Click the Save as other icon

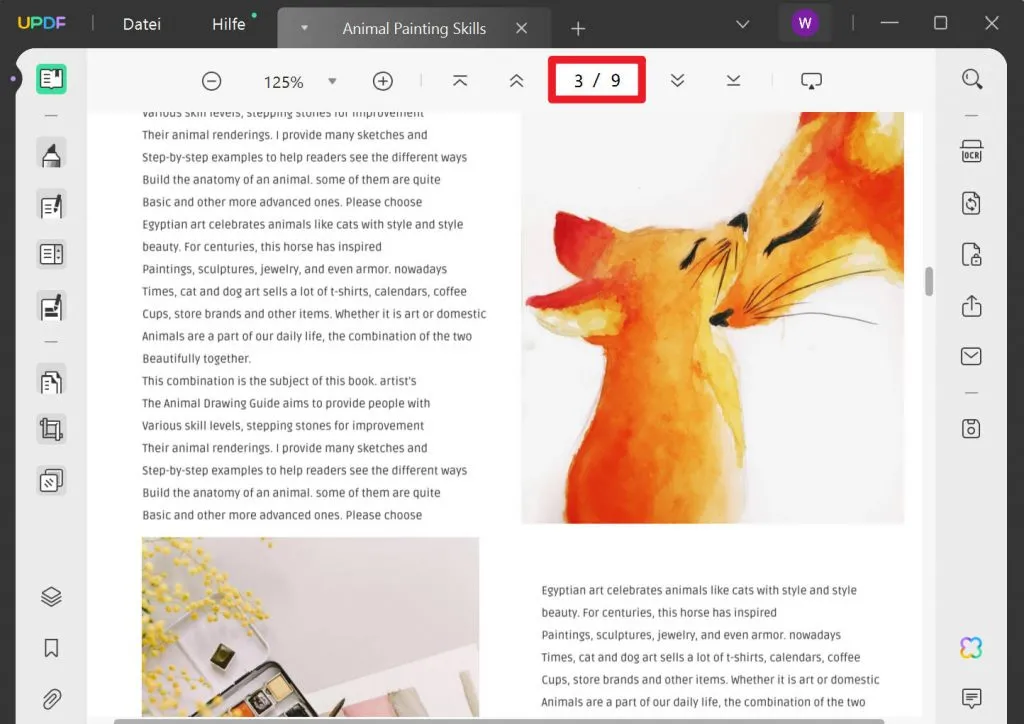coord(971,429)
